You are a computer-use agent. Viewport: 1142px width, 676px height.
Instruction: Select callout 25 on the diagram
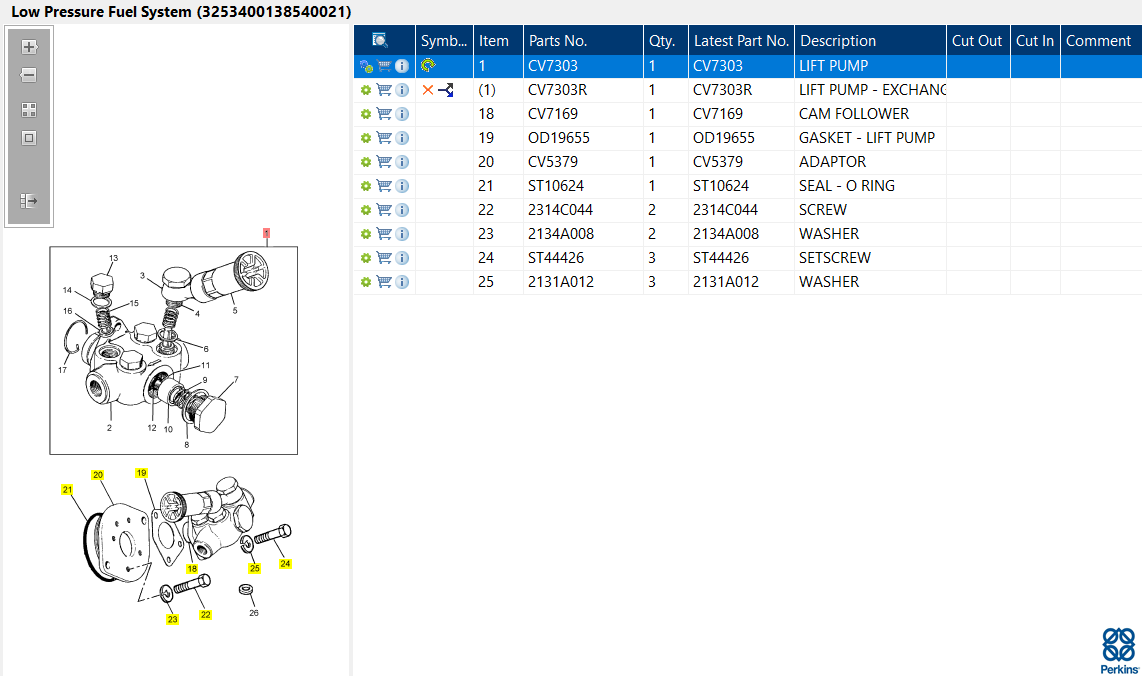[x=255, y=568]
